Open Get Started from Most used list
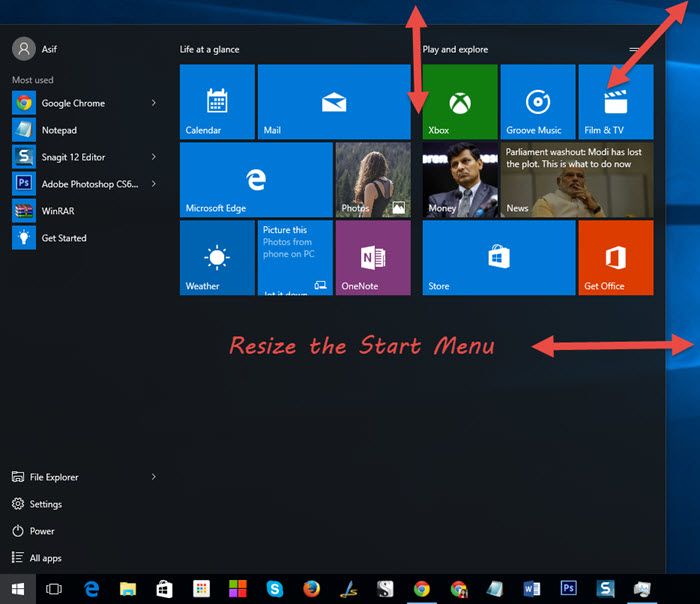Screen dimensions: 700x604 pyautogui.click(x=85, y=238)
